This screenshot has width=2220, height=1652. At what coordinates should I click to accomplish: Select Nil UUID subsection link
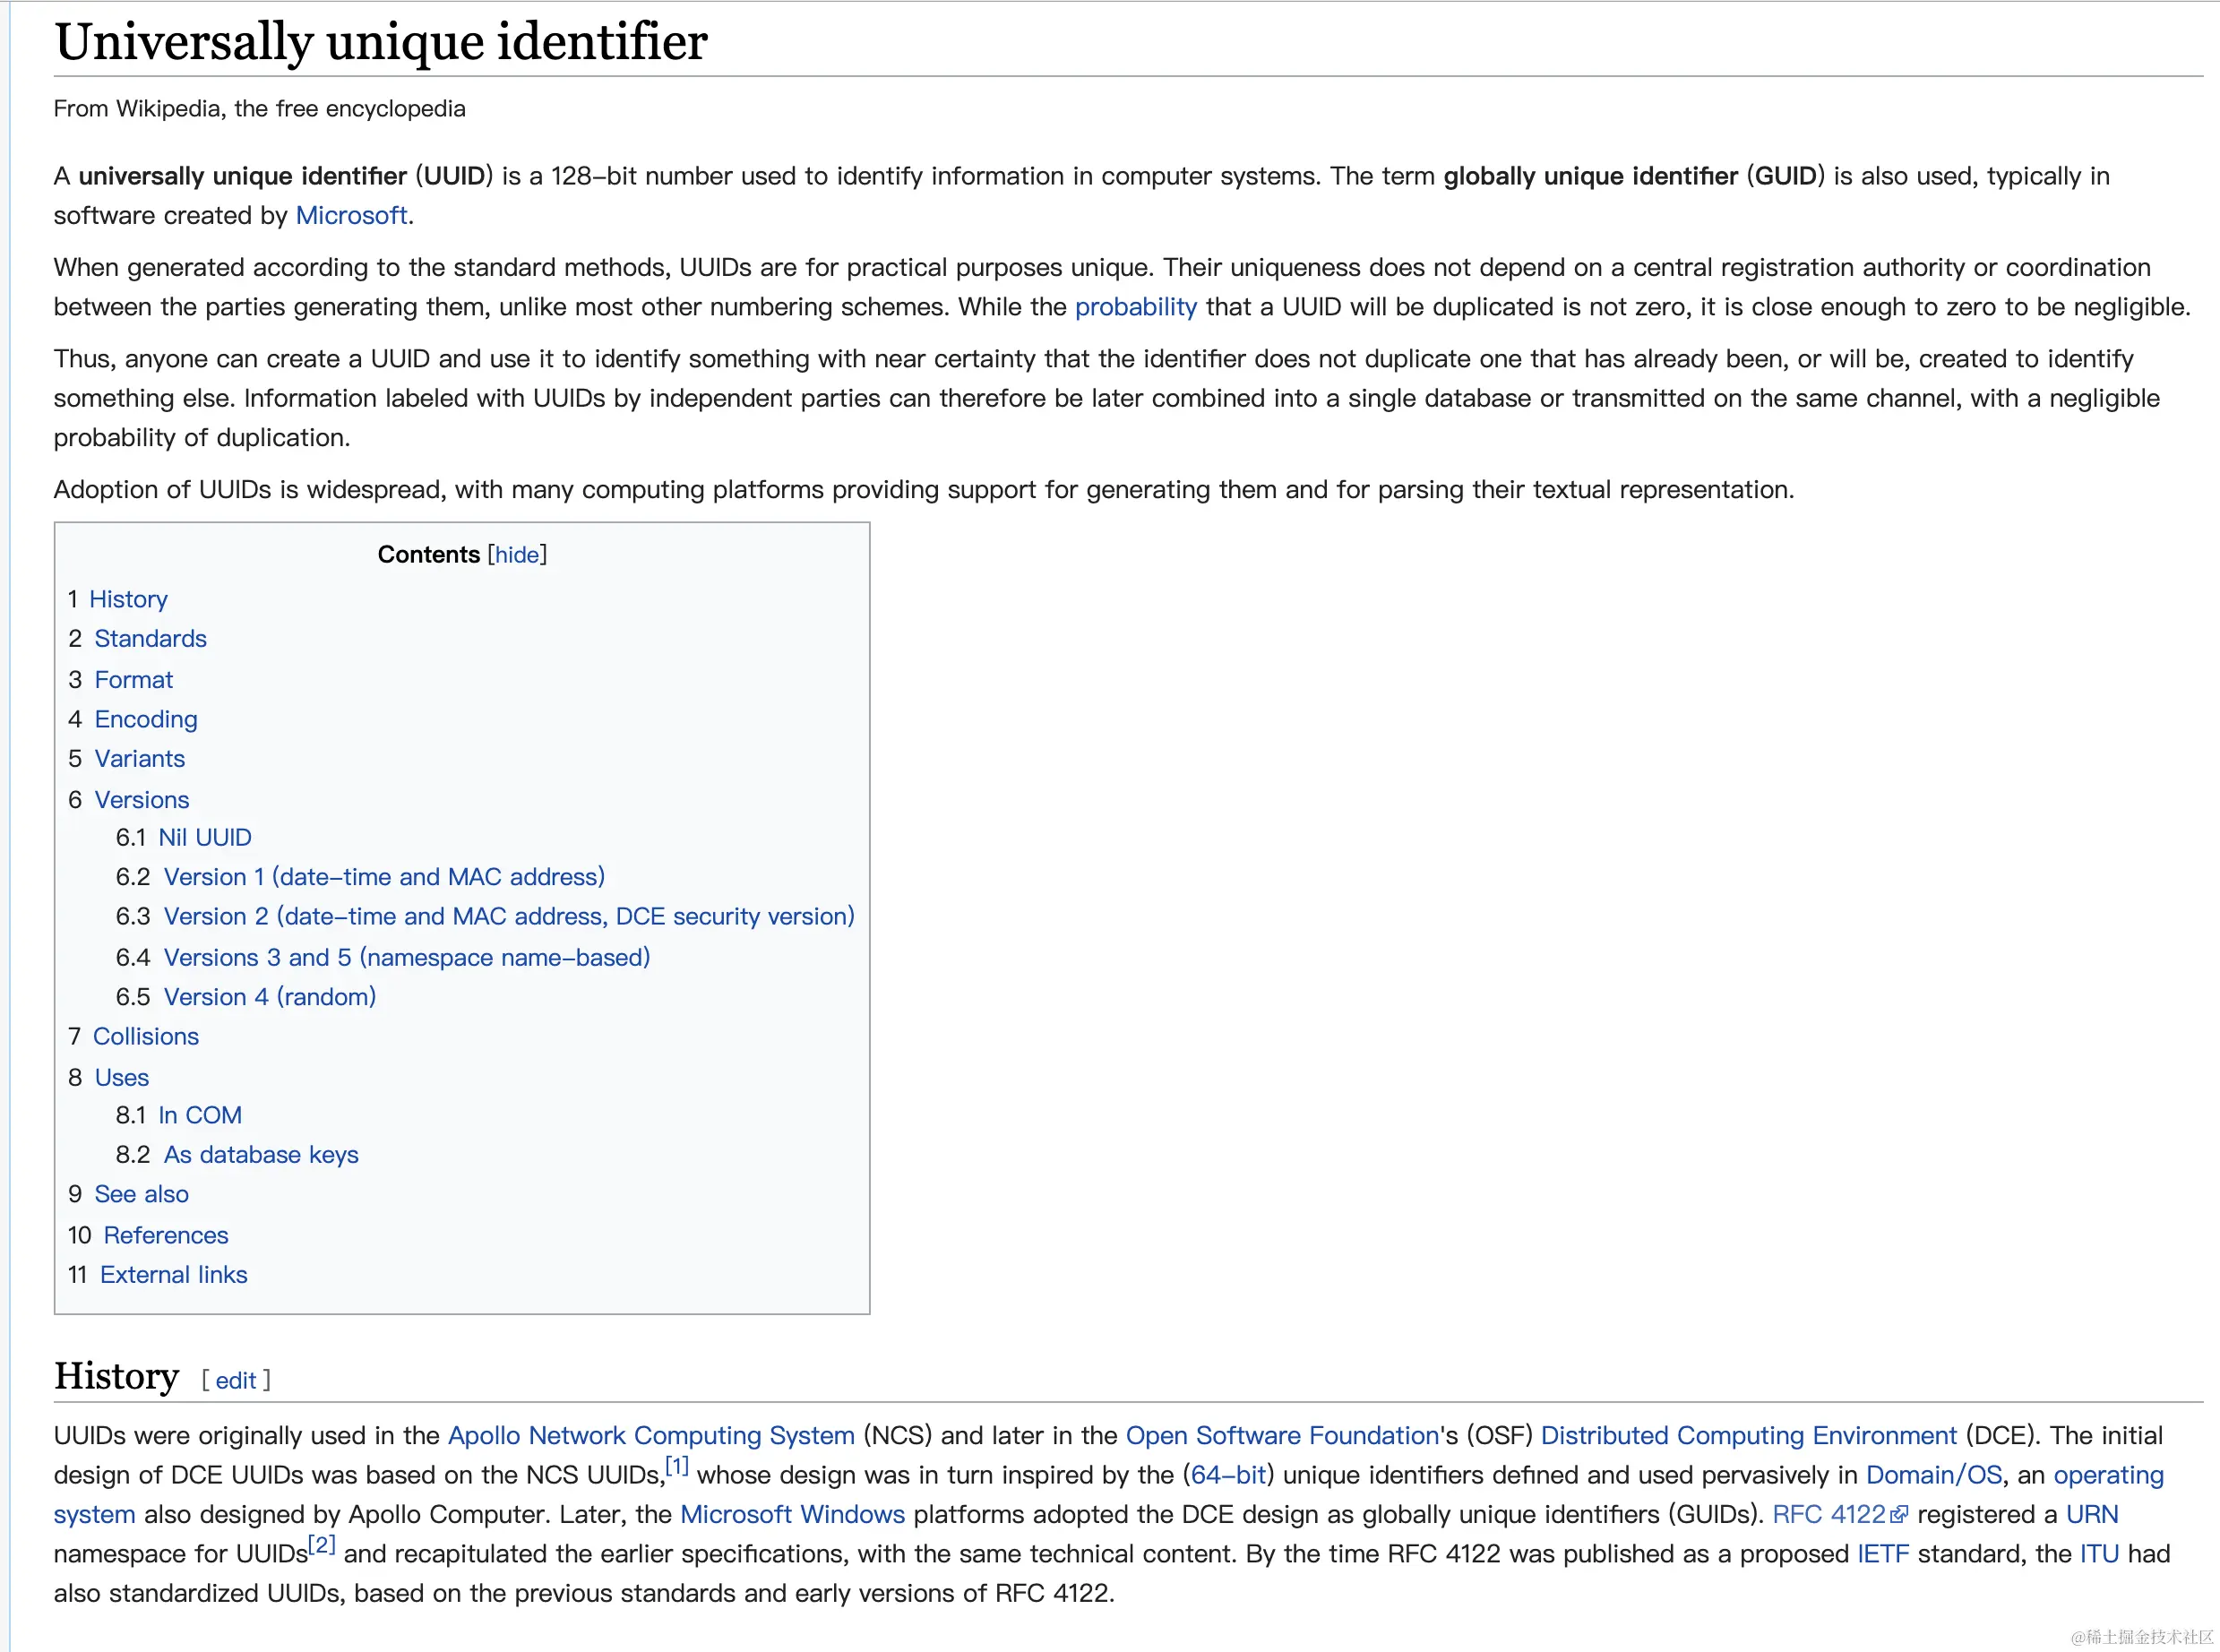tap(204, 837)
